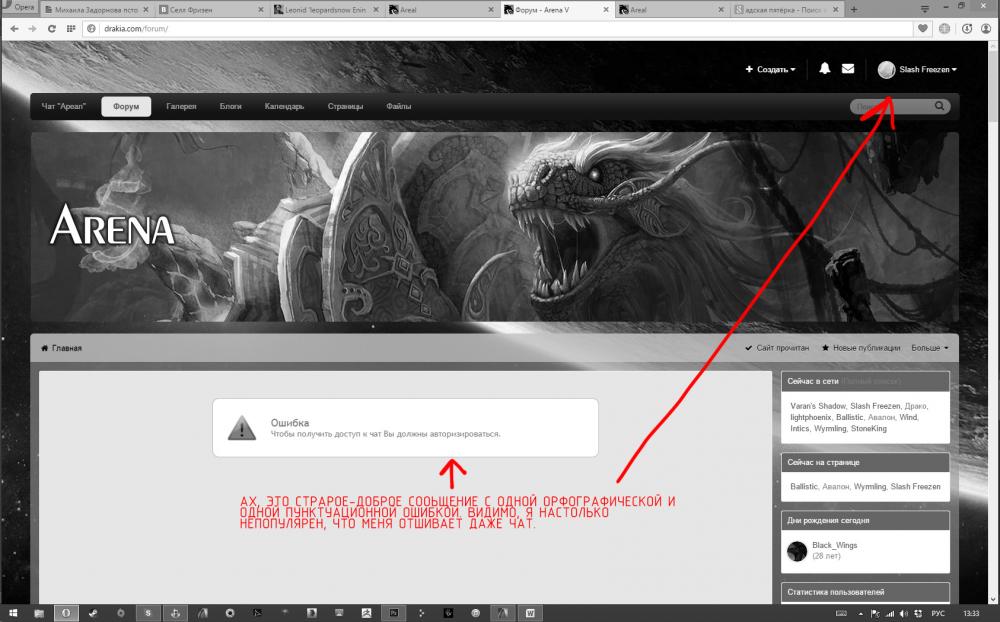Click the Slash Freezen avatar picture

pos(886,70)
